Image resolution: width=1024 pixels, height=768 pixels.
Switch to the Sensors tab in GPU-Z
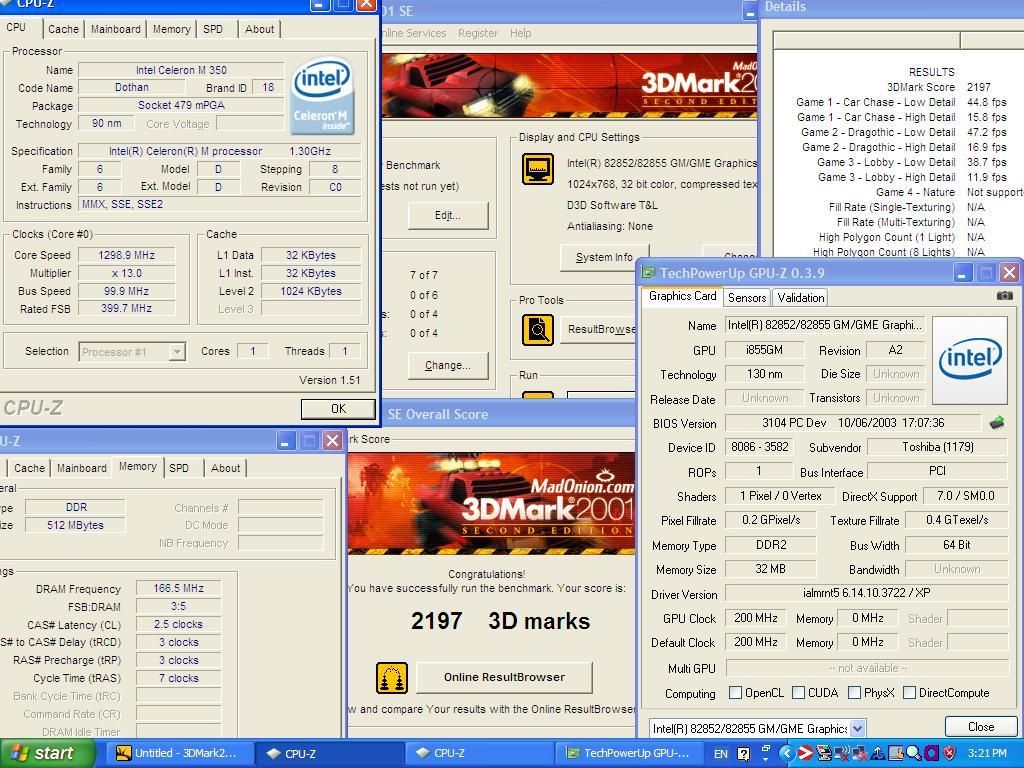746,298
